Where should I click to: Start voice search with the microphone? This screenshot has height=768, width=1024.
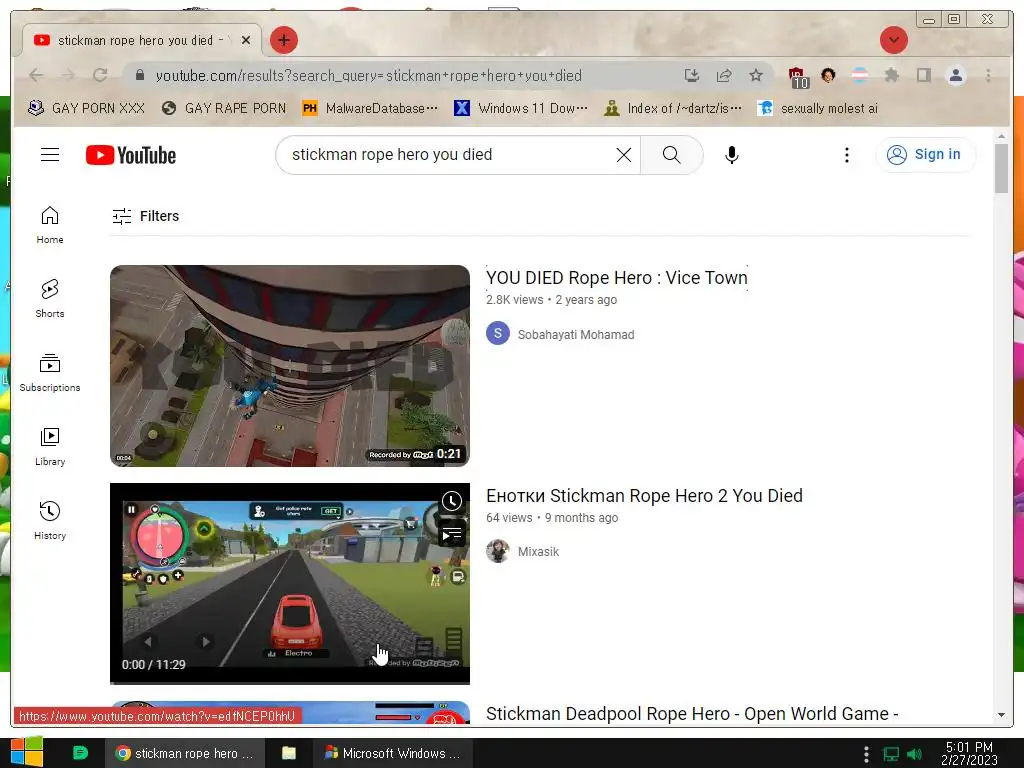(x=731, y=155)
